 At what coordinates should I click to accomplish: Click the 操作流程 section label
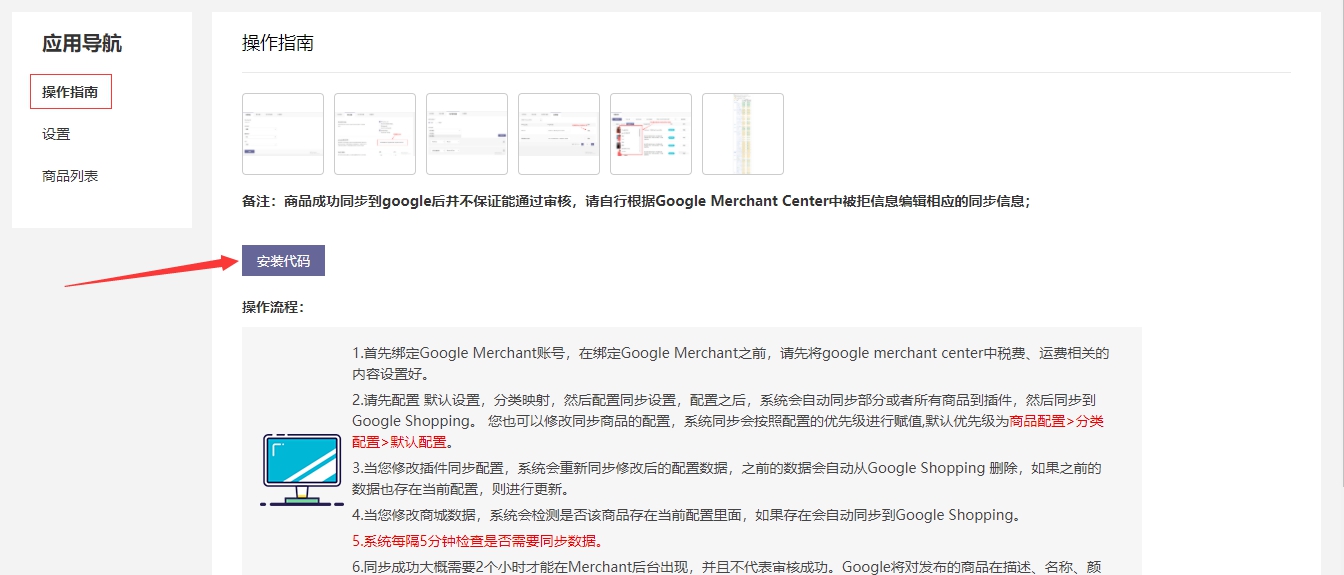coord(273,307)
